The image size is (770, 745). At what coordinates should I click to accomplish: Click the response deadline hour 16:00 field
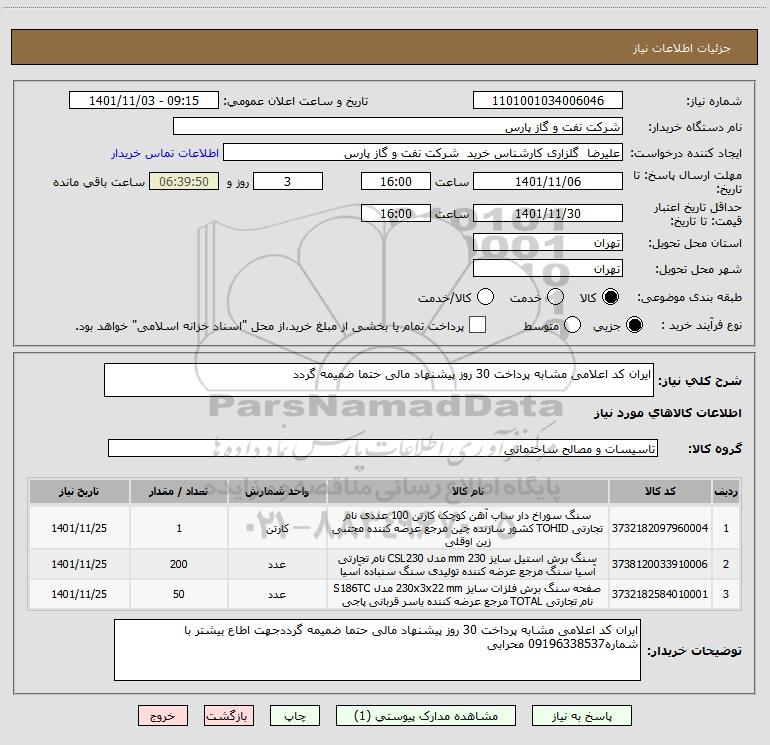pos(396,182)
